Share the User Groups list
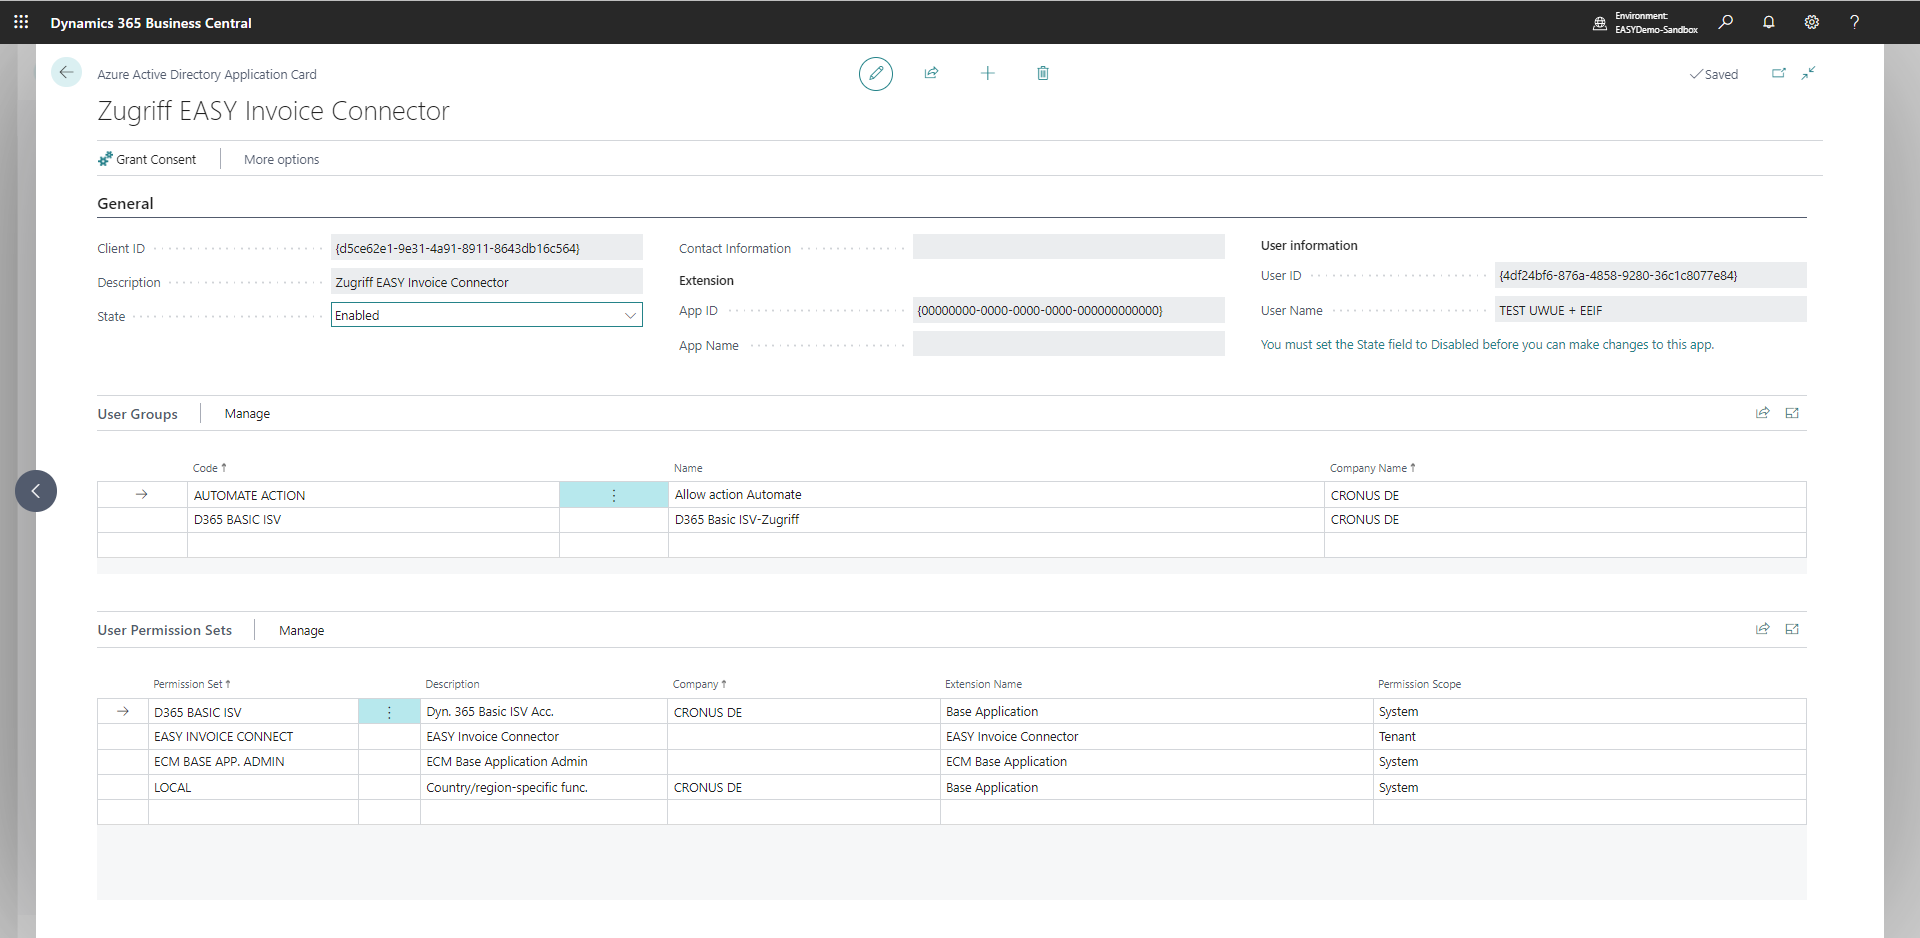 [1763, 413]
